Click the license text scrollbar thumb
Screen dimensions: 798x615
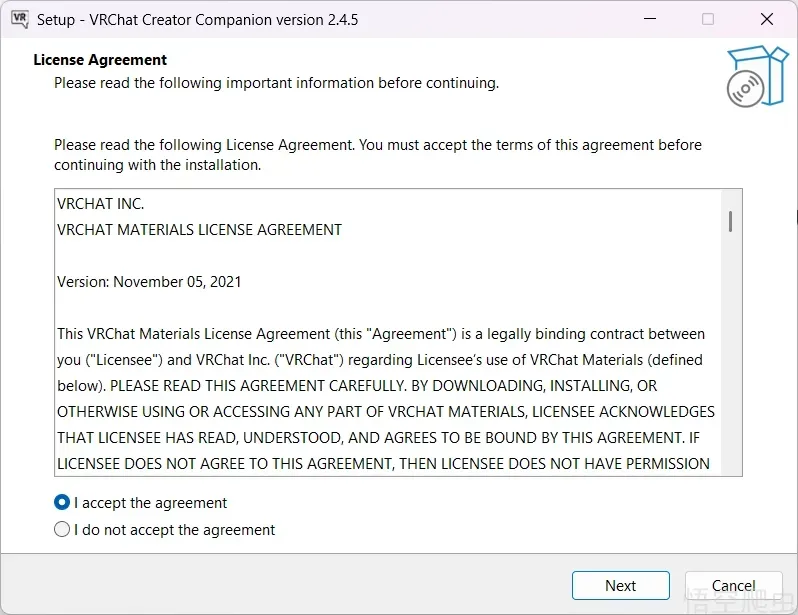coord(731,220)
